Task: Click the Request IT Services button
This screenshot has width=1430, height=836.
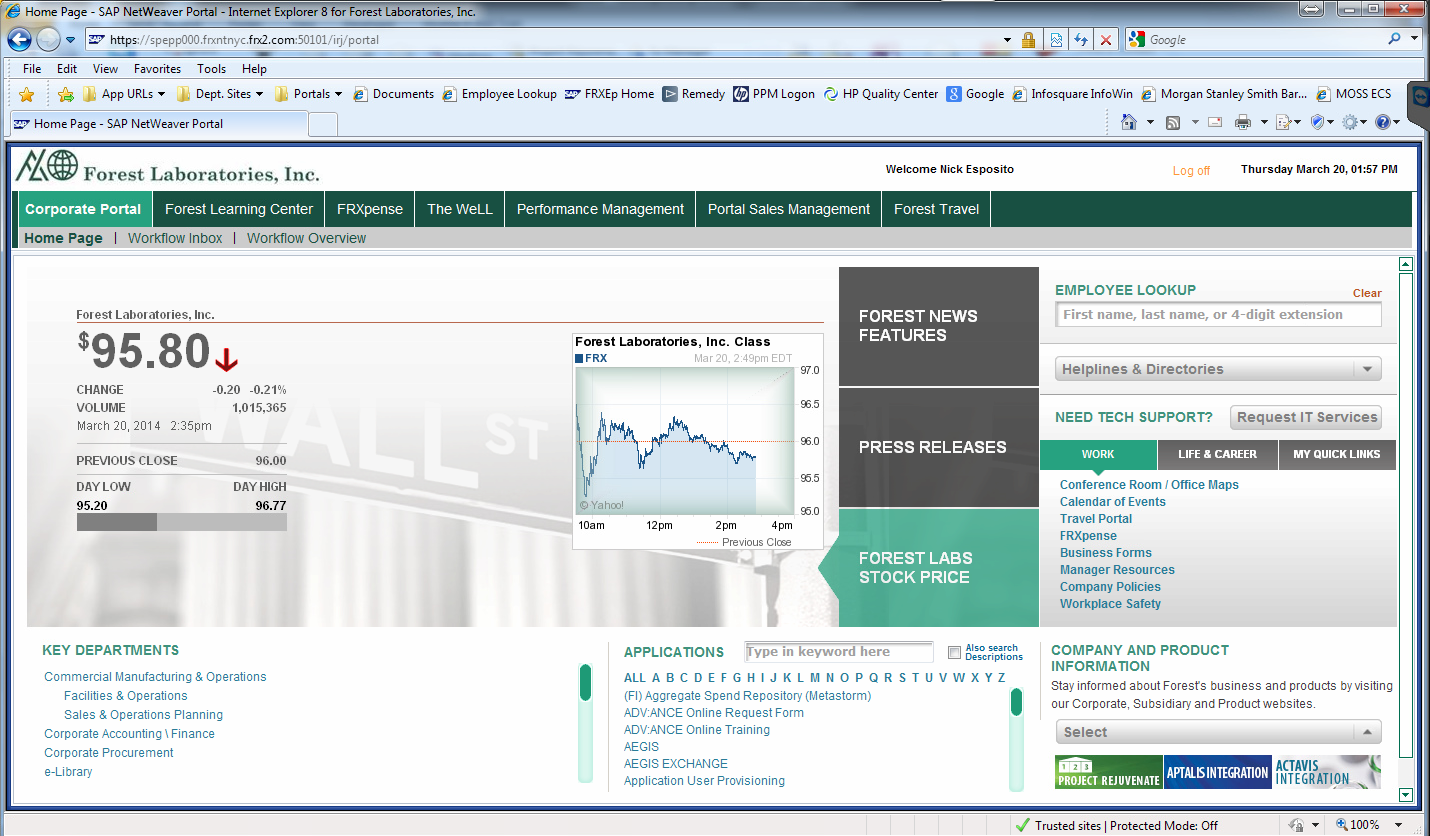Action: pos(1306,417)
